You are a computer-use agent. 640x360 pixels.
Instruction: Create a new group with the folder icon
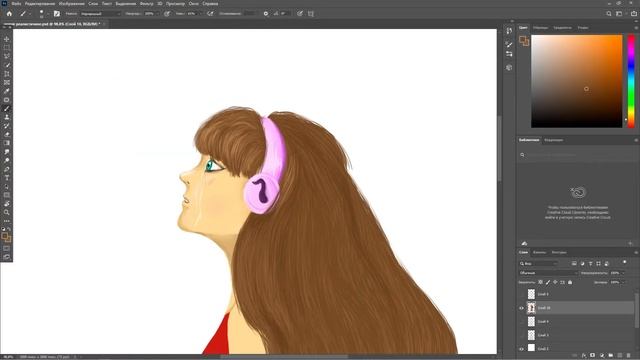pyautogui.click(x=611, y=356)
